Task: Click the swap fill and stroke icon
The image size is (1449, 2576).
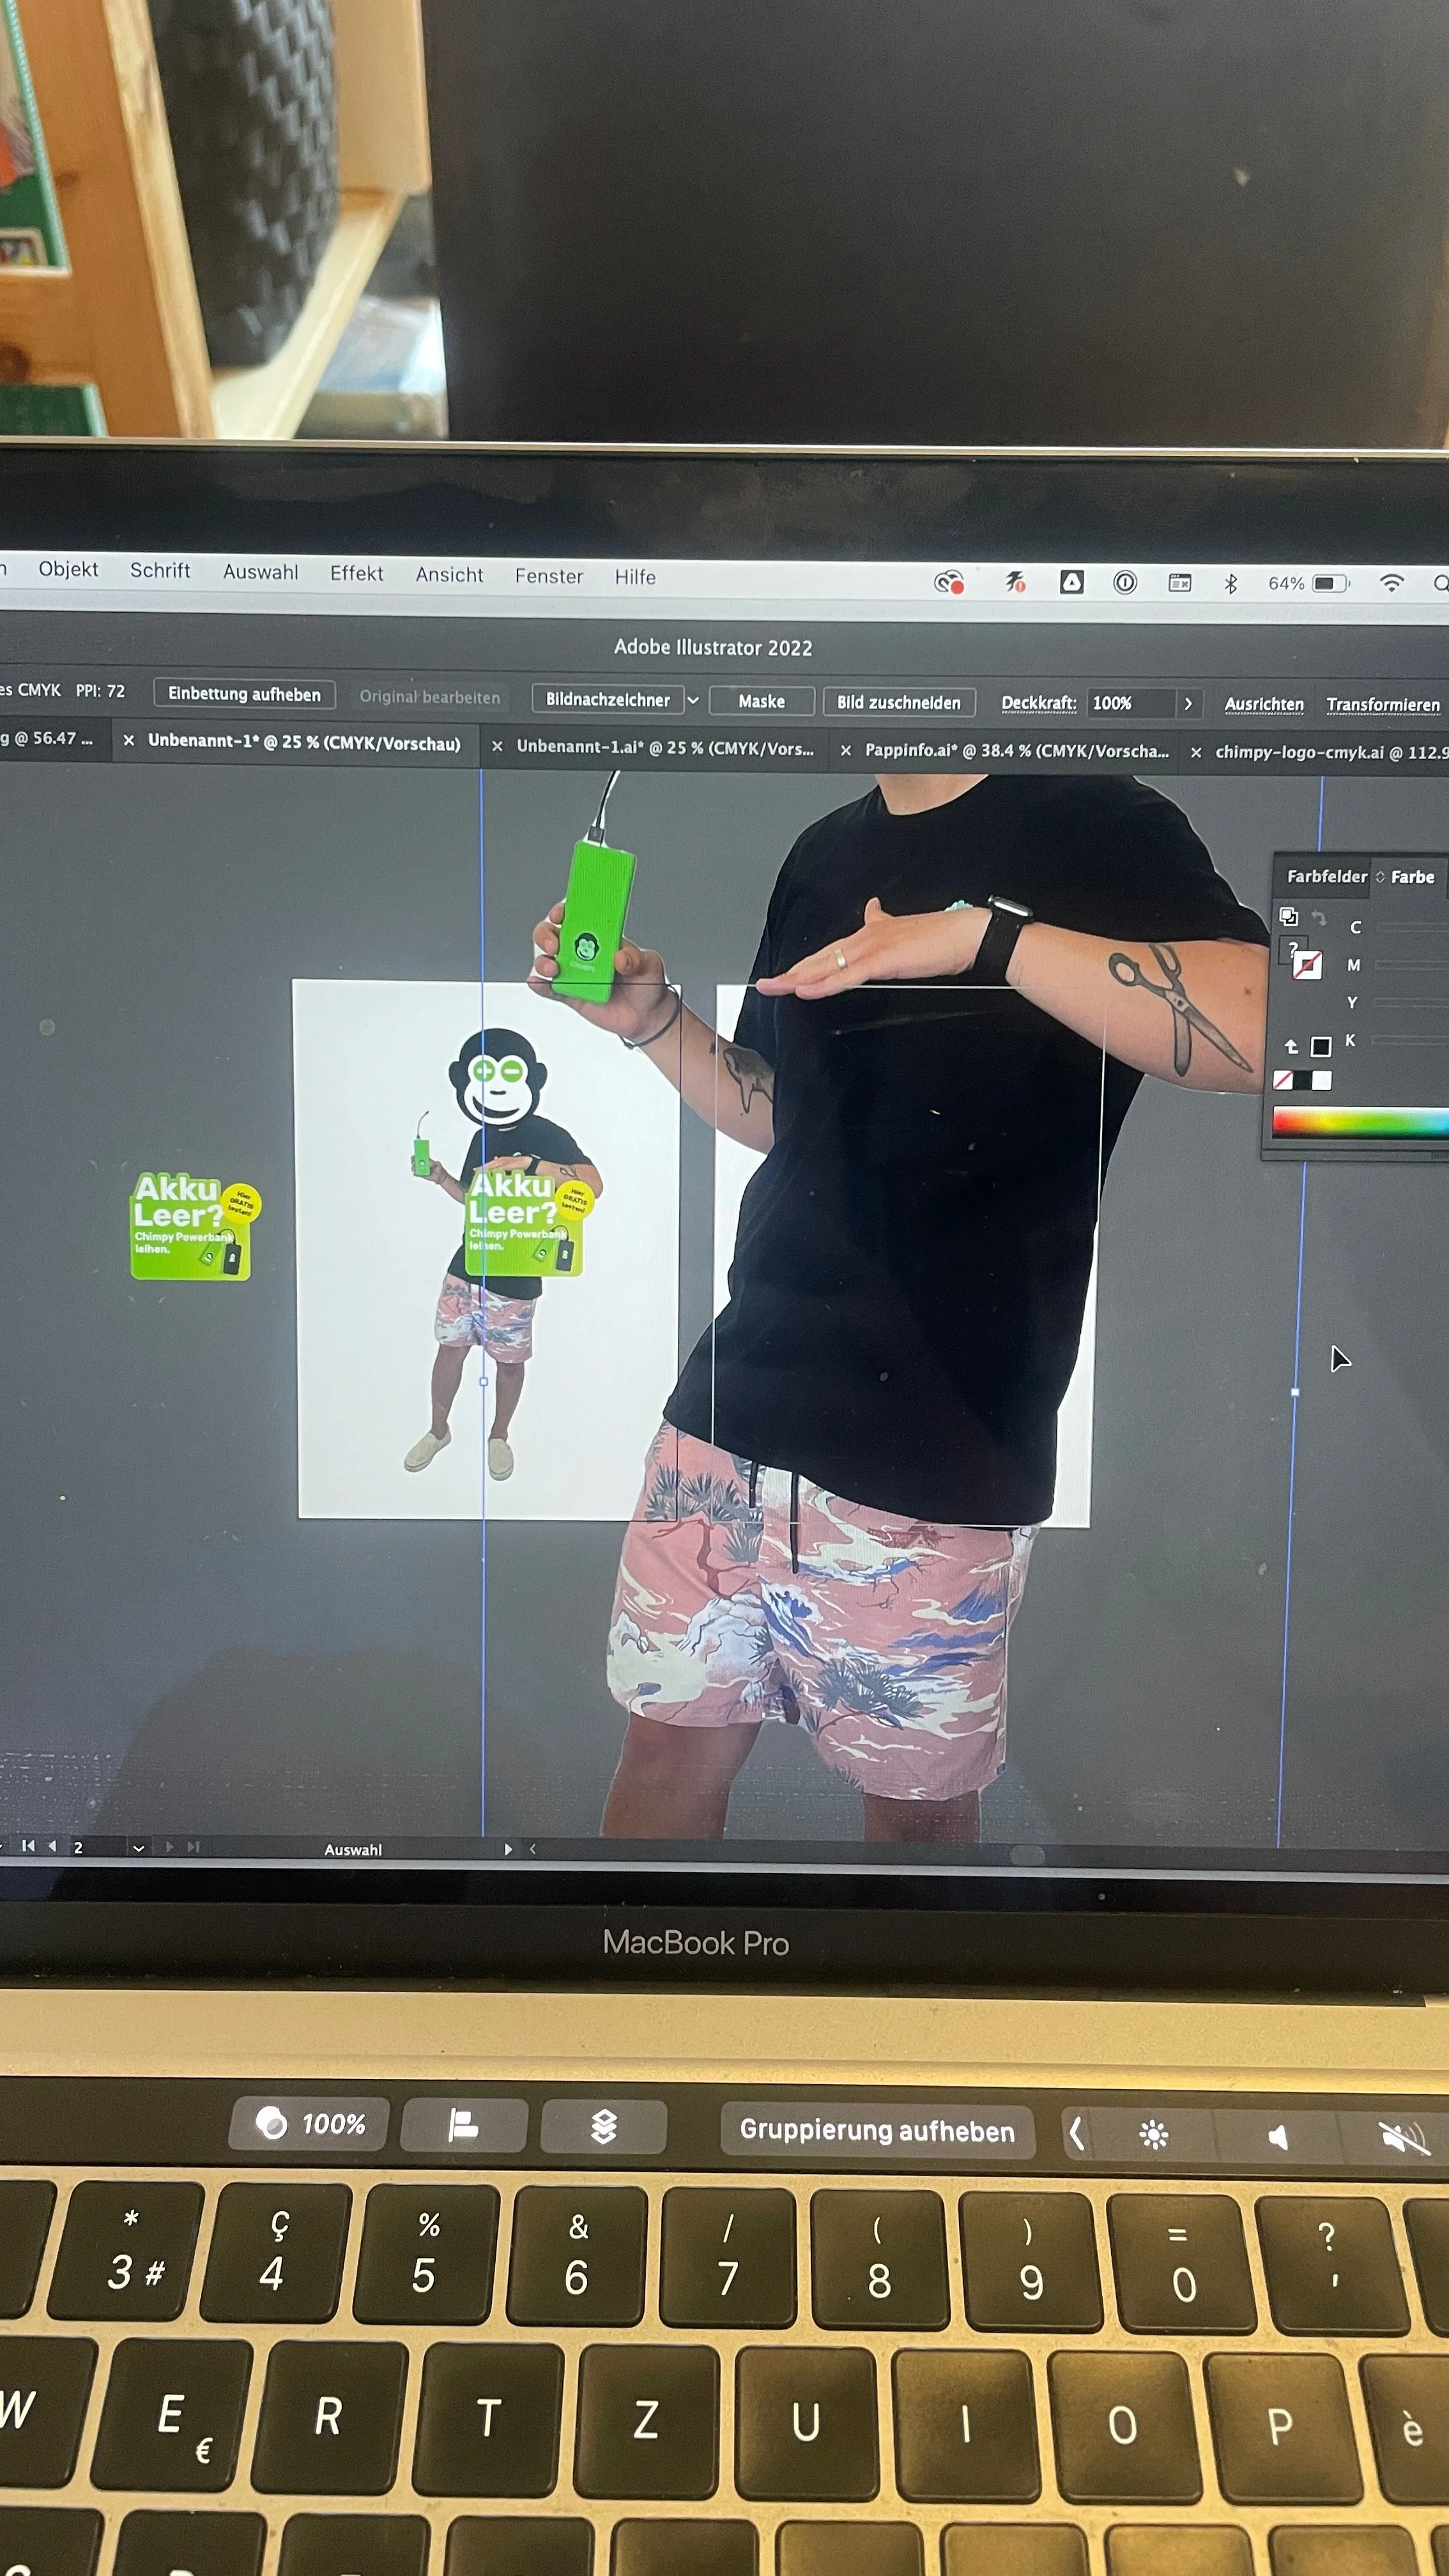Action: (1319, 918)
